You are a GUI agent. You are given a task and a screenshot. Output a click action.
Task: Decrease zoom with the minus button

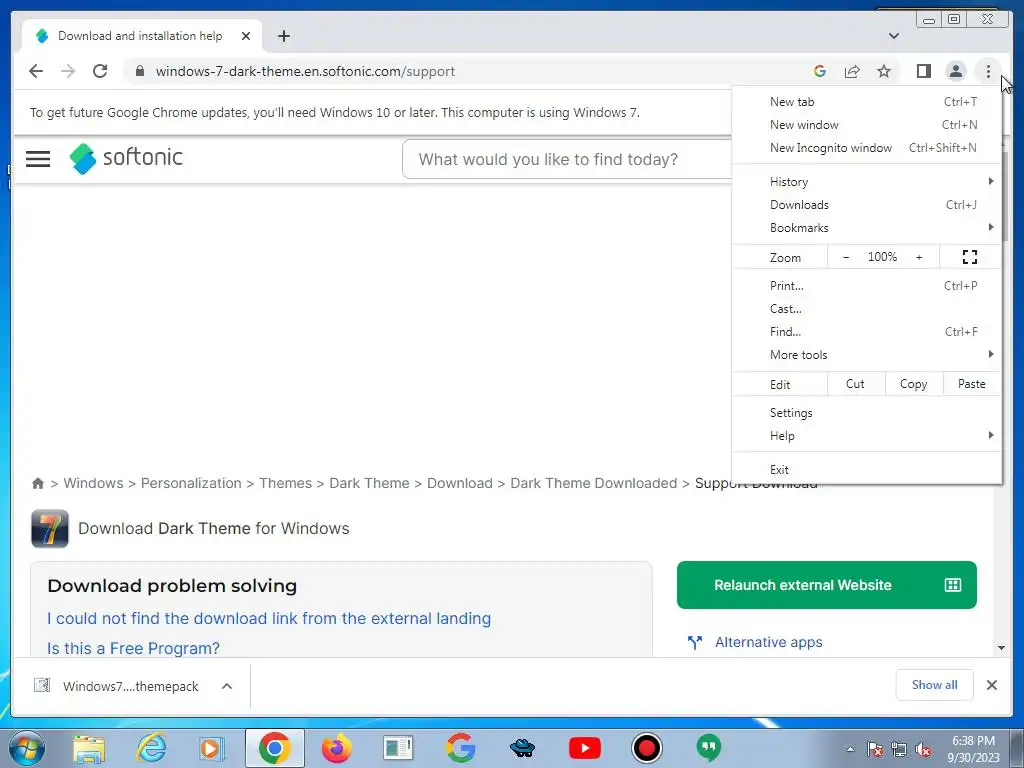(846, 257)
